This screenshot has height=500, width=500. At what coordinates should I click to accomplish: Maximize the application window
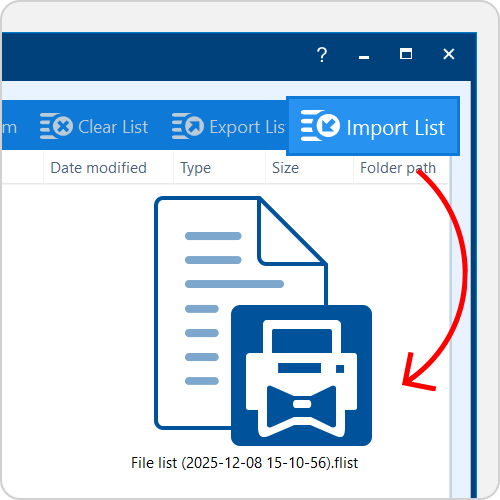(406, 54)
